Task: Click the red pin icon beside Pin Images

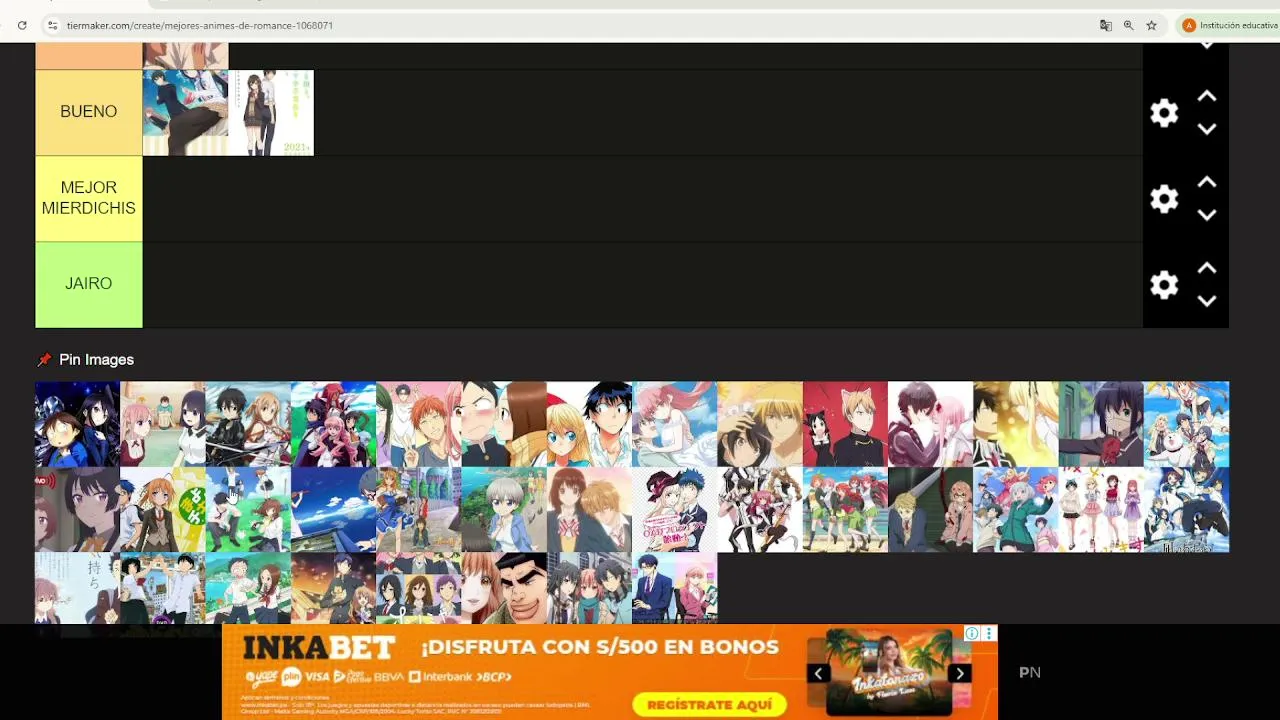Action: pyautogui.click(x=44, y=360)
